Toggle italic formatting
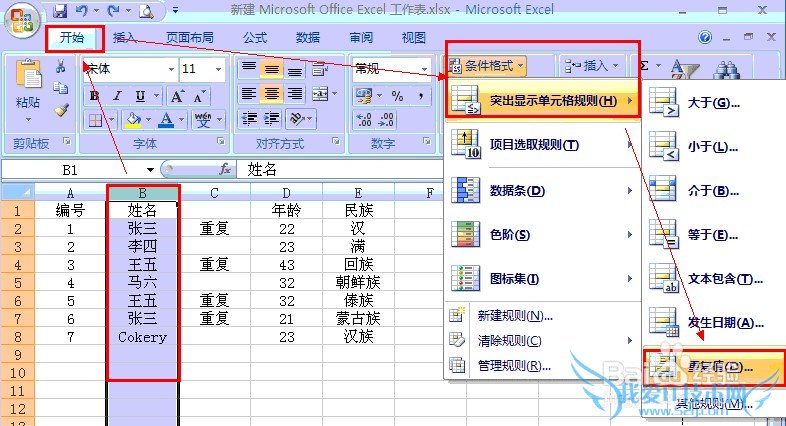 tap(117, 96)
